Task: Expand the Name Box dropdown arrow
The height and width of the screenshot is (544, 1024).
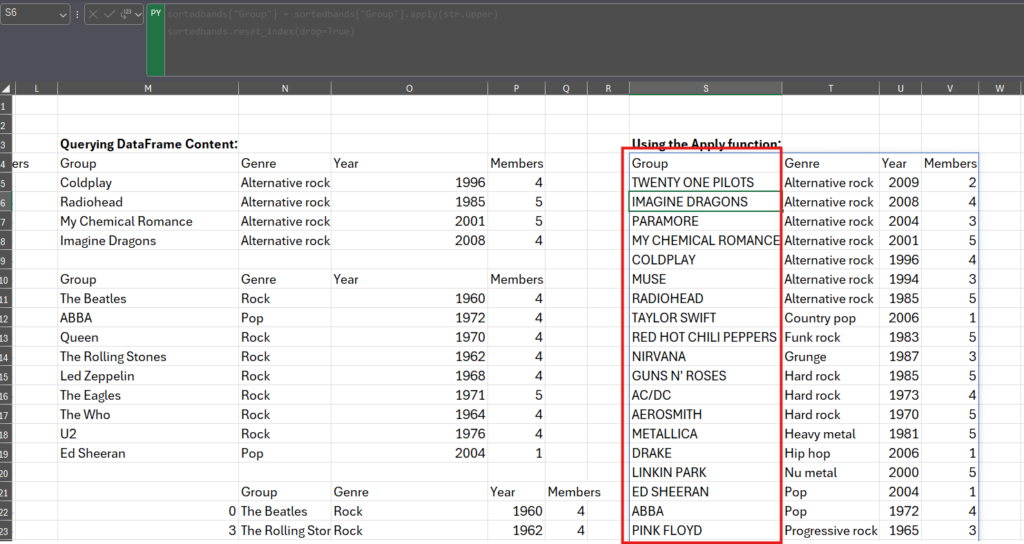Action: pos(63,15)
